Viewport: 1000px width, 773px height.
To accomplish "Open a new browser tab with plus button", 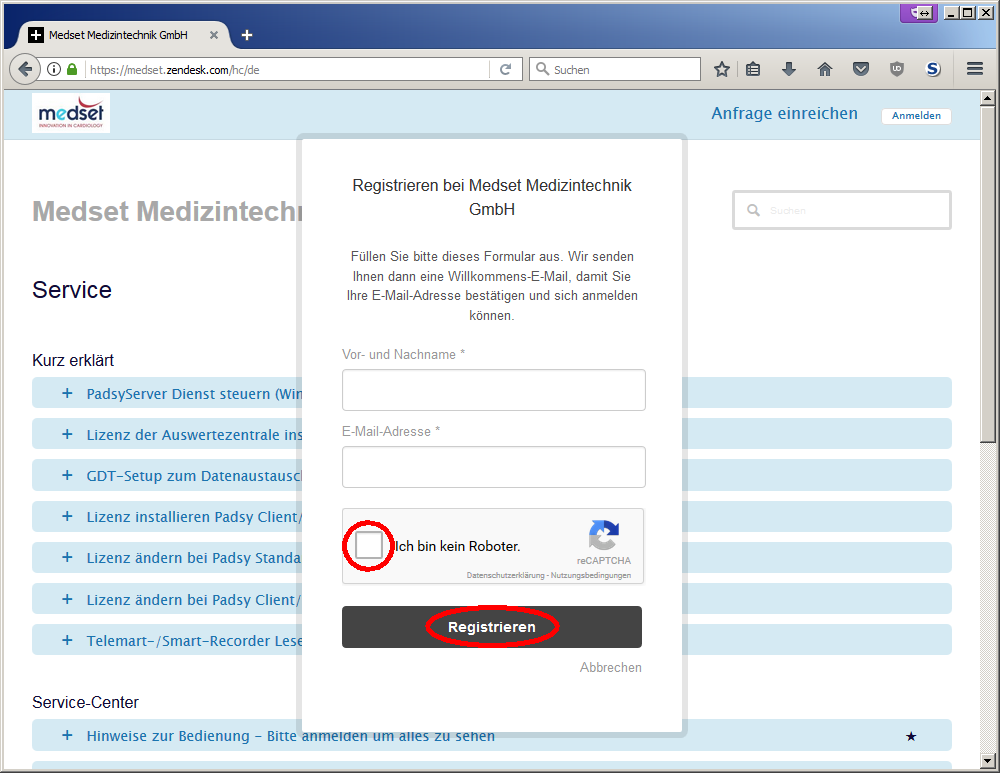I will 247,35.
